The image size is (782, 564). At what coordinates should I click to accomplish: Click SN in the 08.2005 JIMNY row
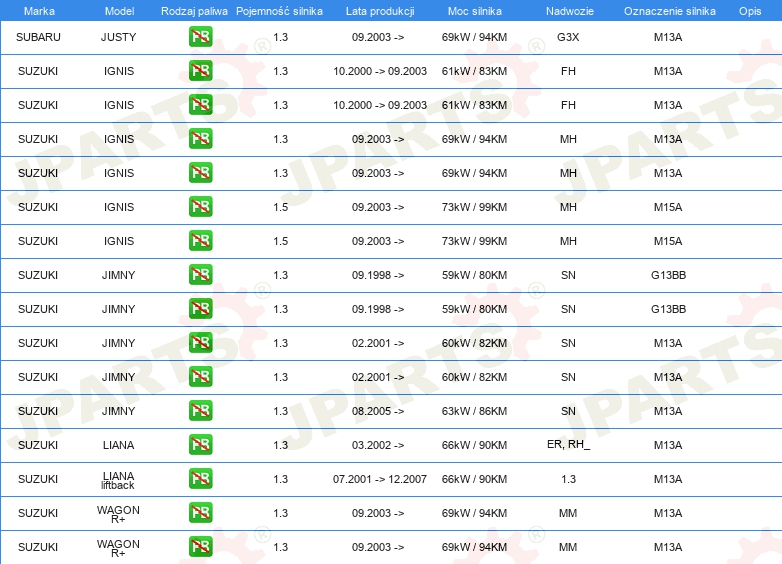click(x=568, y=411)
